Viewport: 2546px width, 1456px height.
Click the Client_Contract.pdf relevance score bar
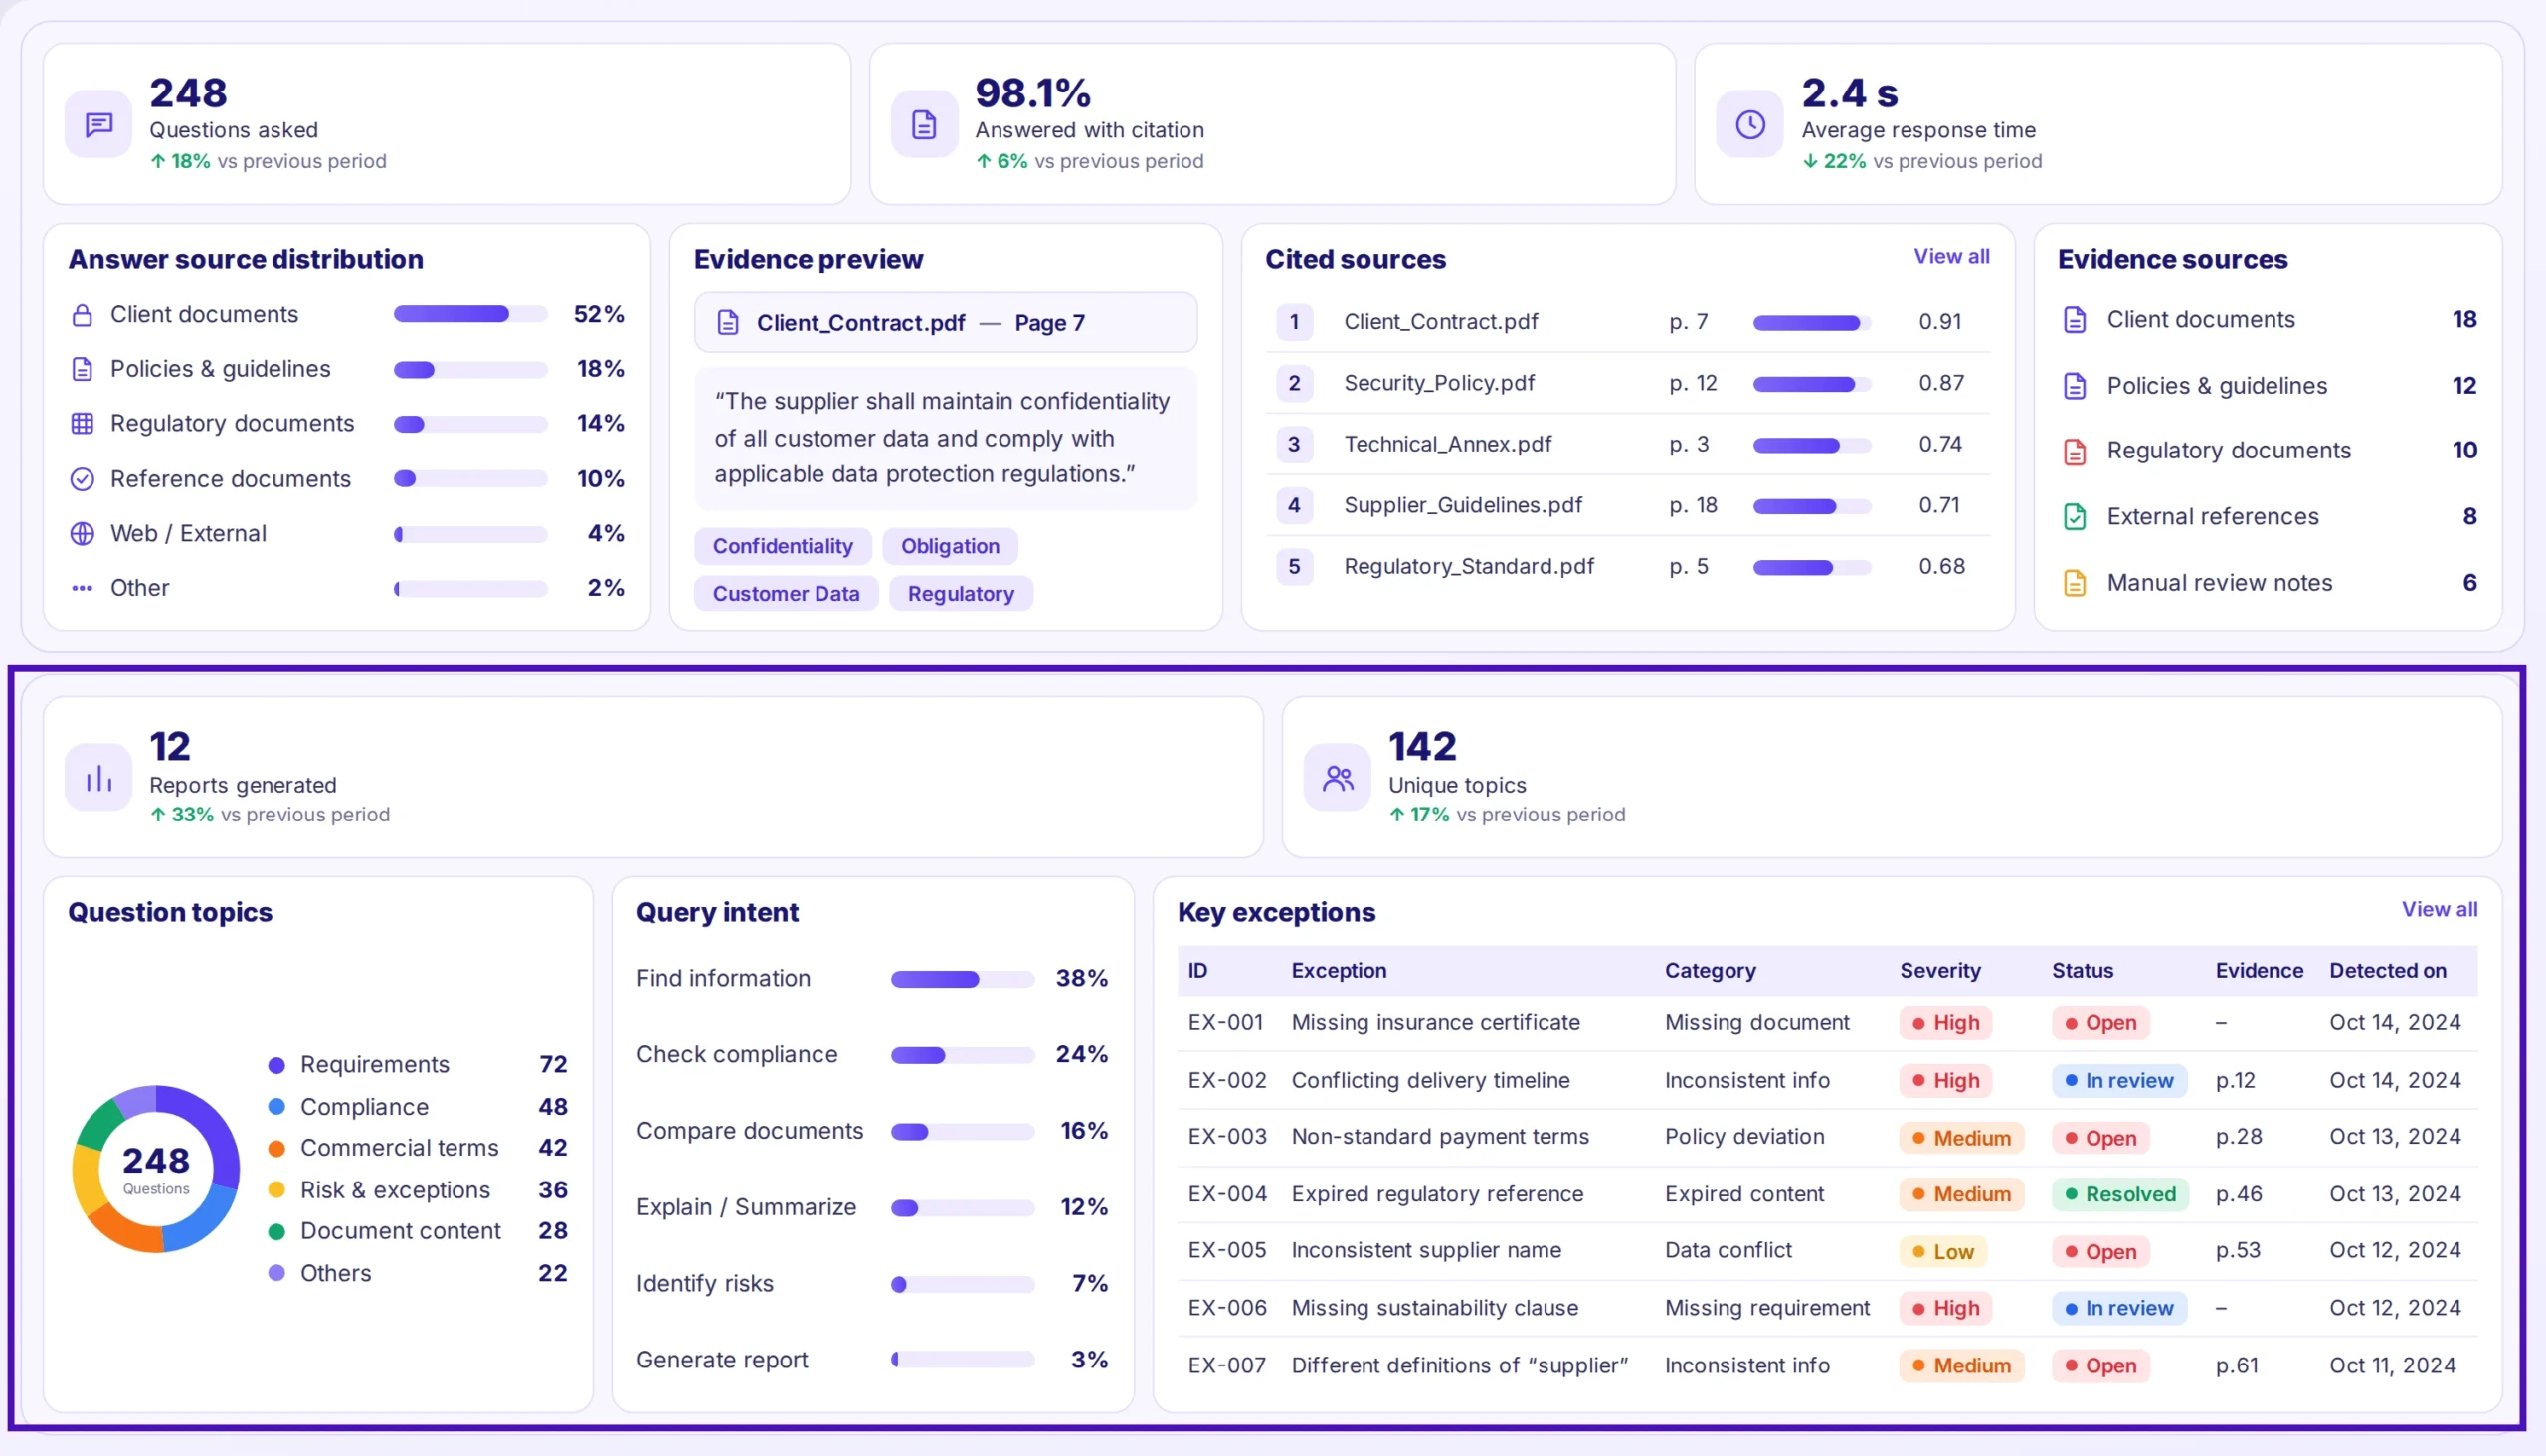[1811, 322]
